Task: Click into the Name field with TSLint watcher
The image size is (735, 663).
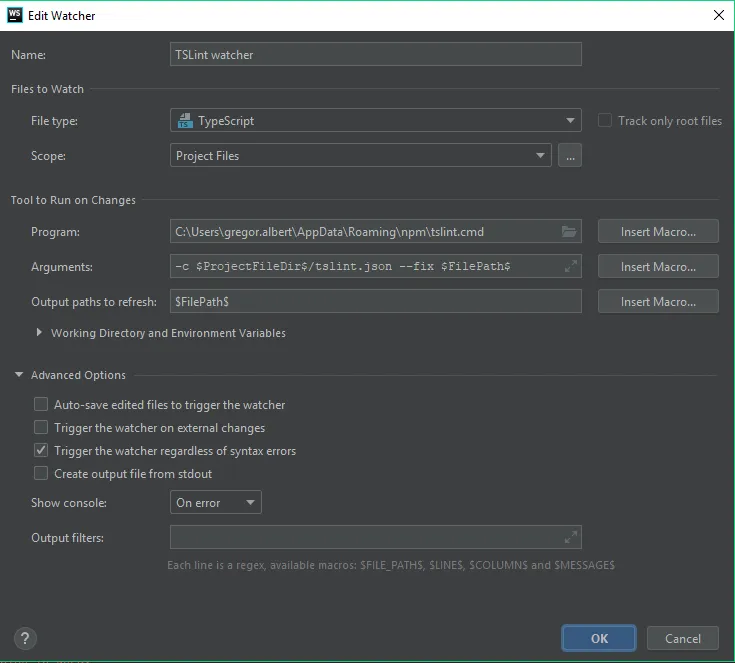Action: click(376, 55)
